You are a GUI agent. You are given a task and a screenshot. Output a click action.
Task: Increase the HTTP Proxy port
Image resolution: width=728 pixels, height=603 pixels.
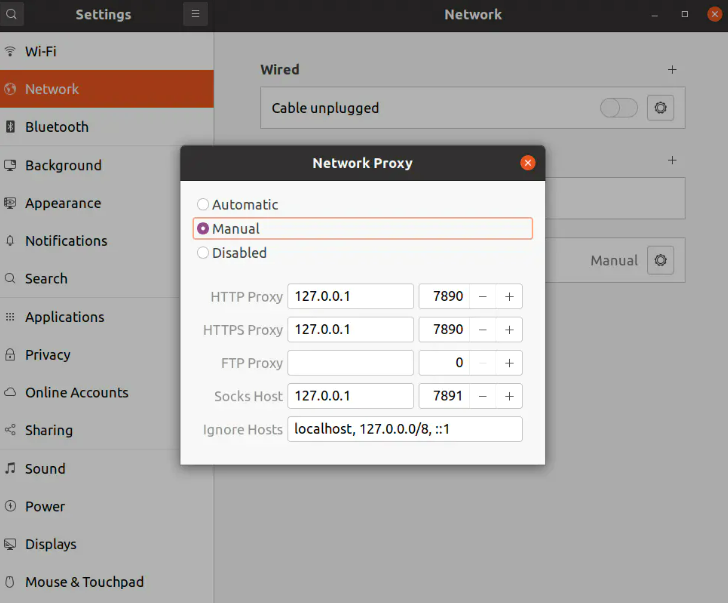(x=509, y=296)
